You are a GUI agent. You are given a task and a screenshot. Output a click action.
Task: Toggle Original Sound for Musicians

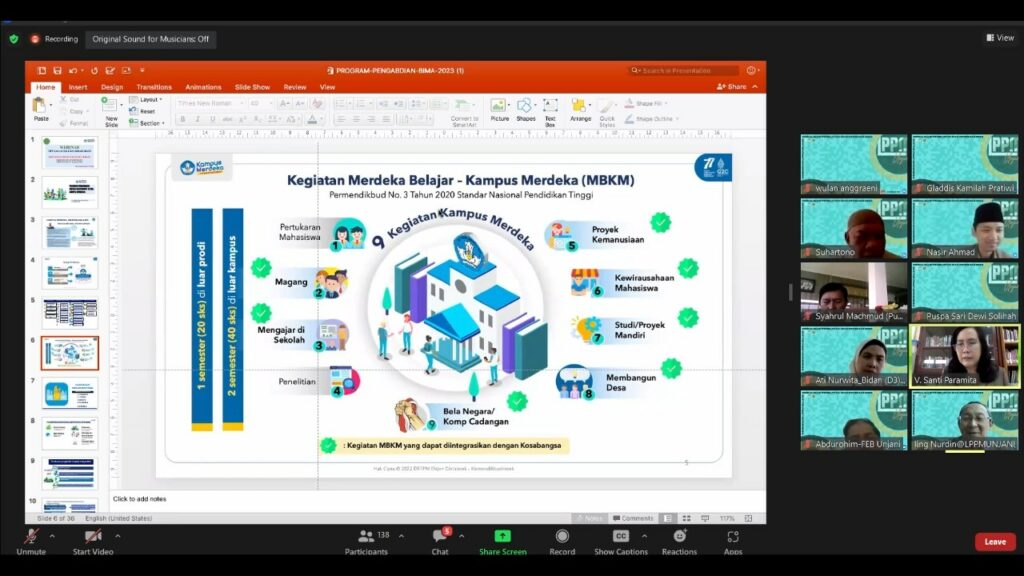150,39
